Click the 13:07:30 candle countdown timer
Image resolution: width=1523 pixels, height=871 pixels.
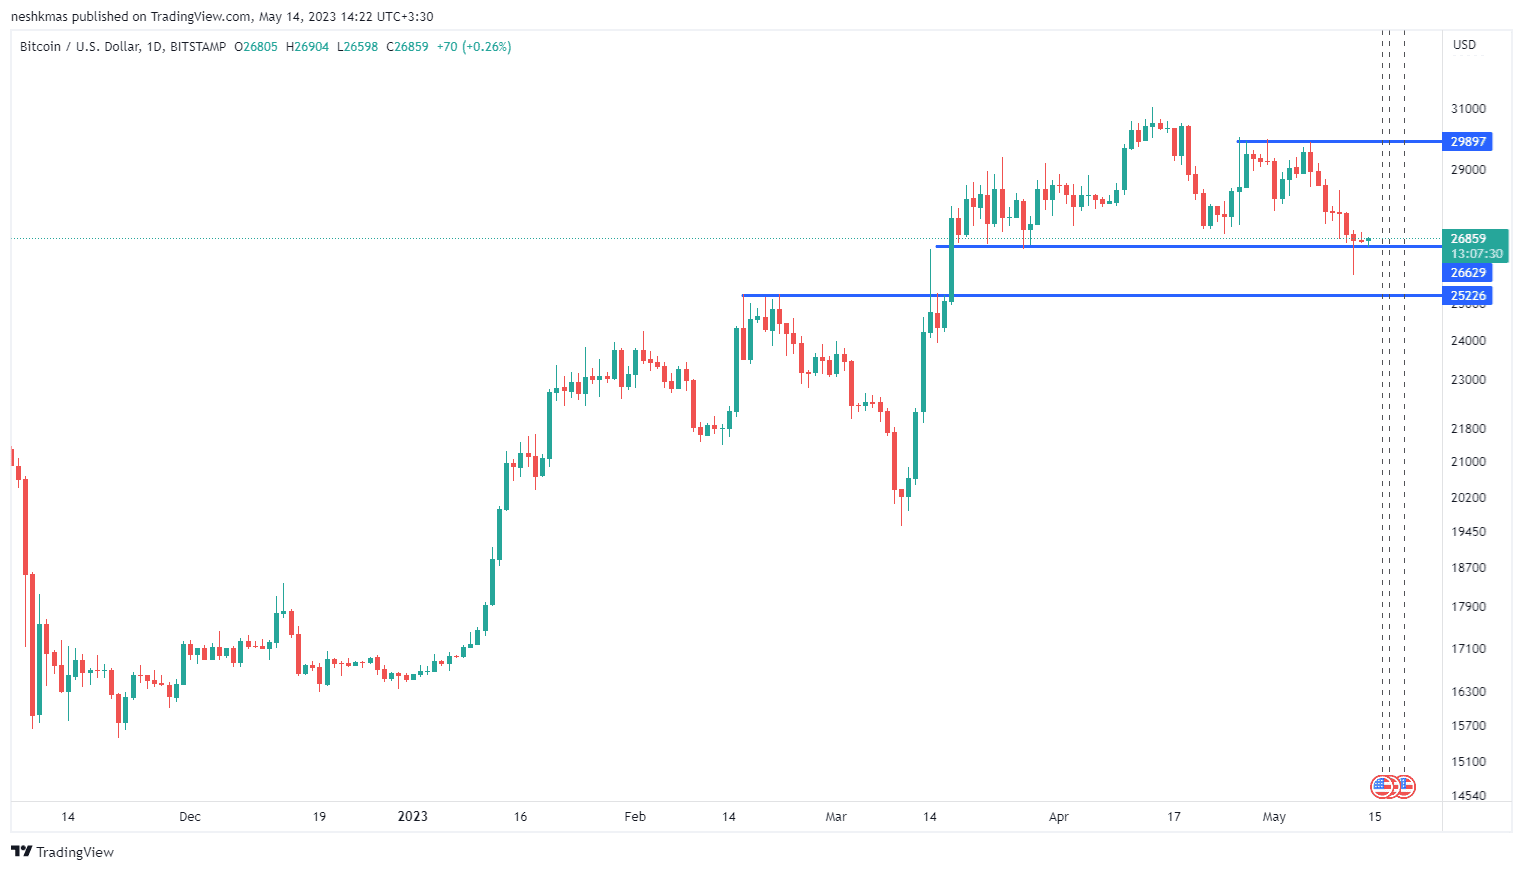coord(1476,254)
